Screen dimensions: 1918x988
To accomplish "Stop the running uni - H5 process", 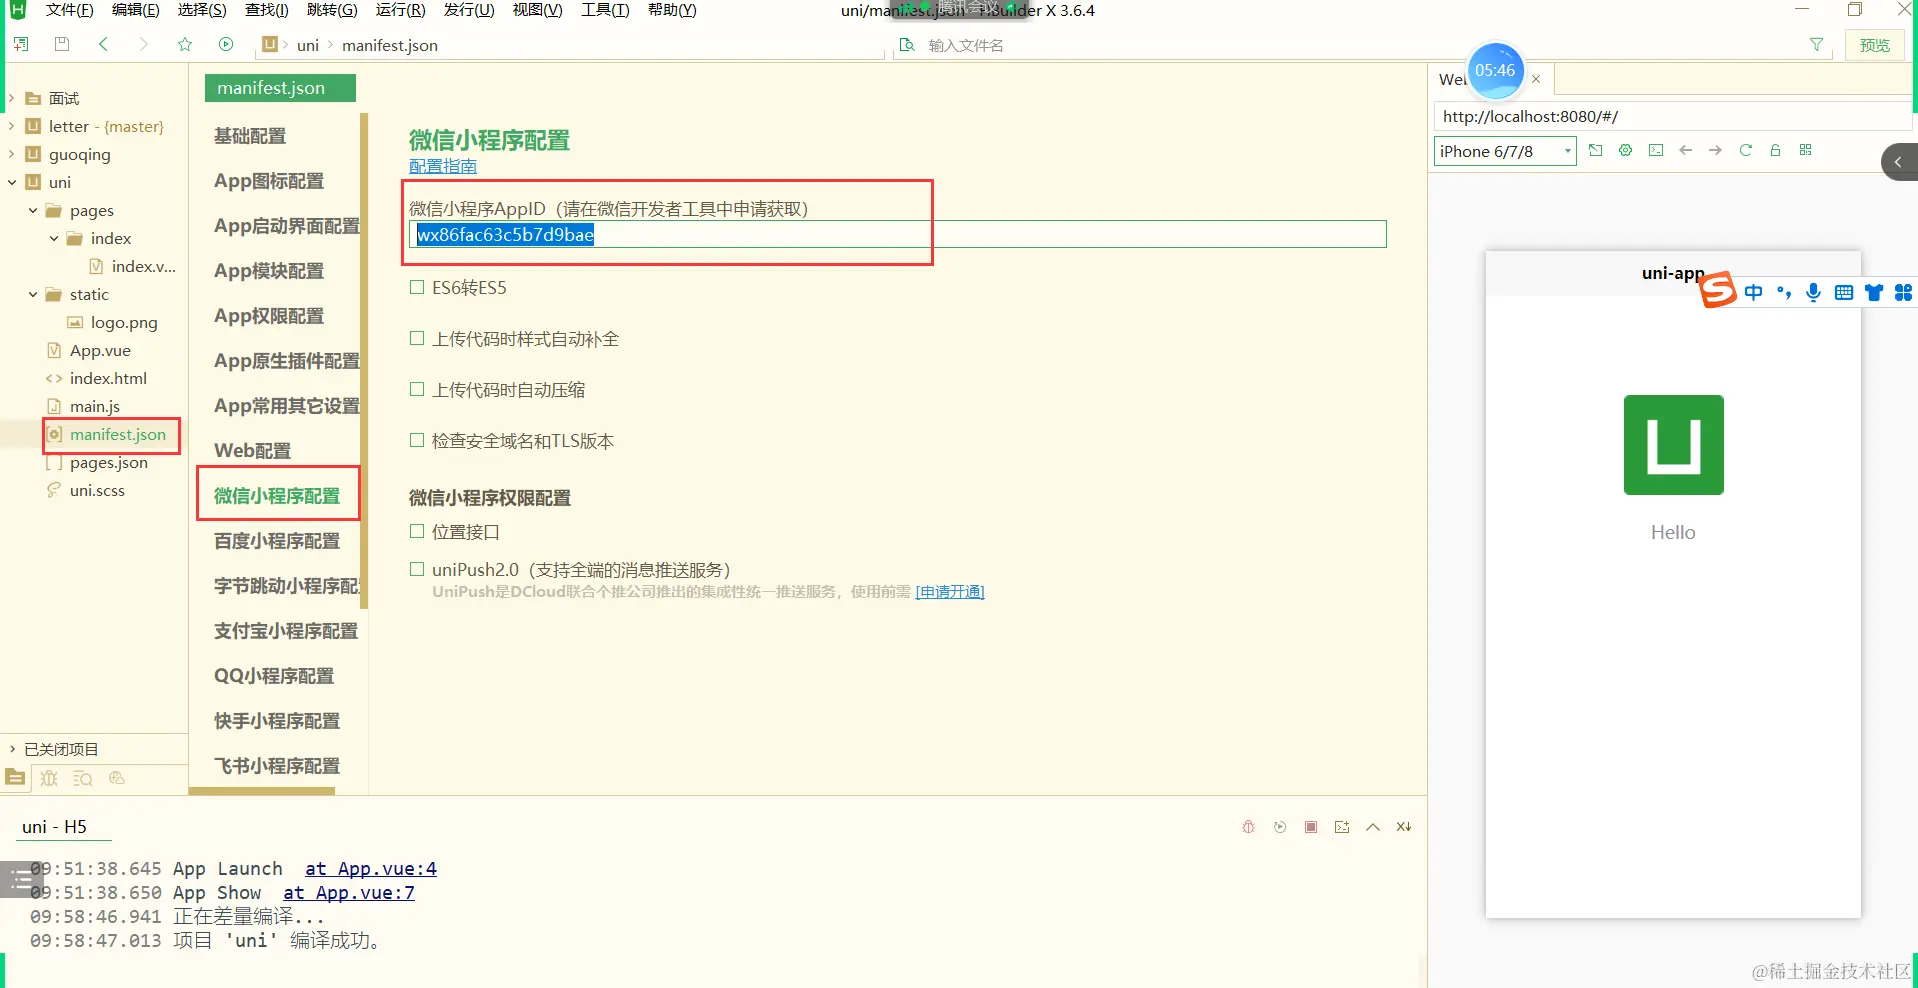I will (1311, 827).
